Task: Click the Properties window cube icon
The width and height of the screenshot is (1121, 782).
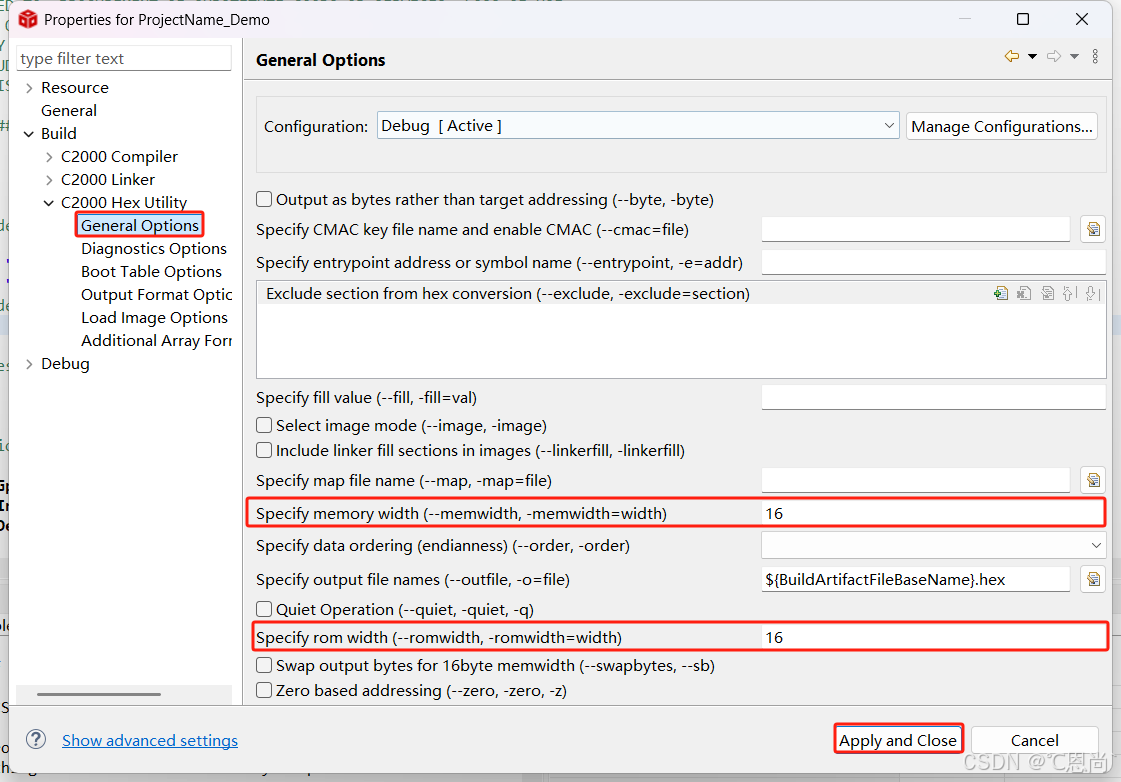Action: (27, 19)
